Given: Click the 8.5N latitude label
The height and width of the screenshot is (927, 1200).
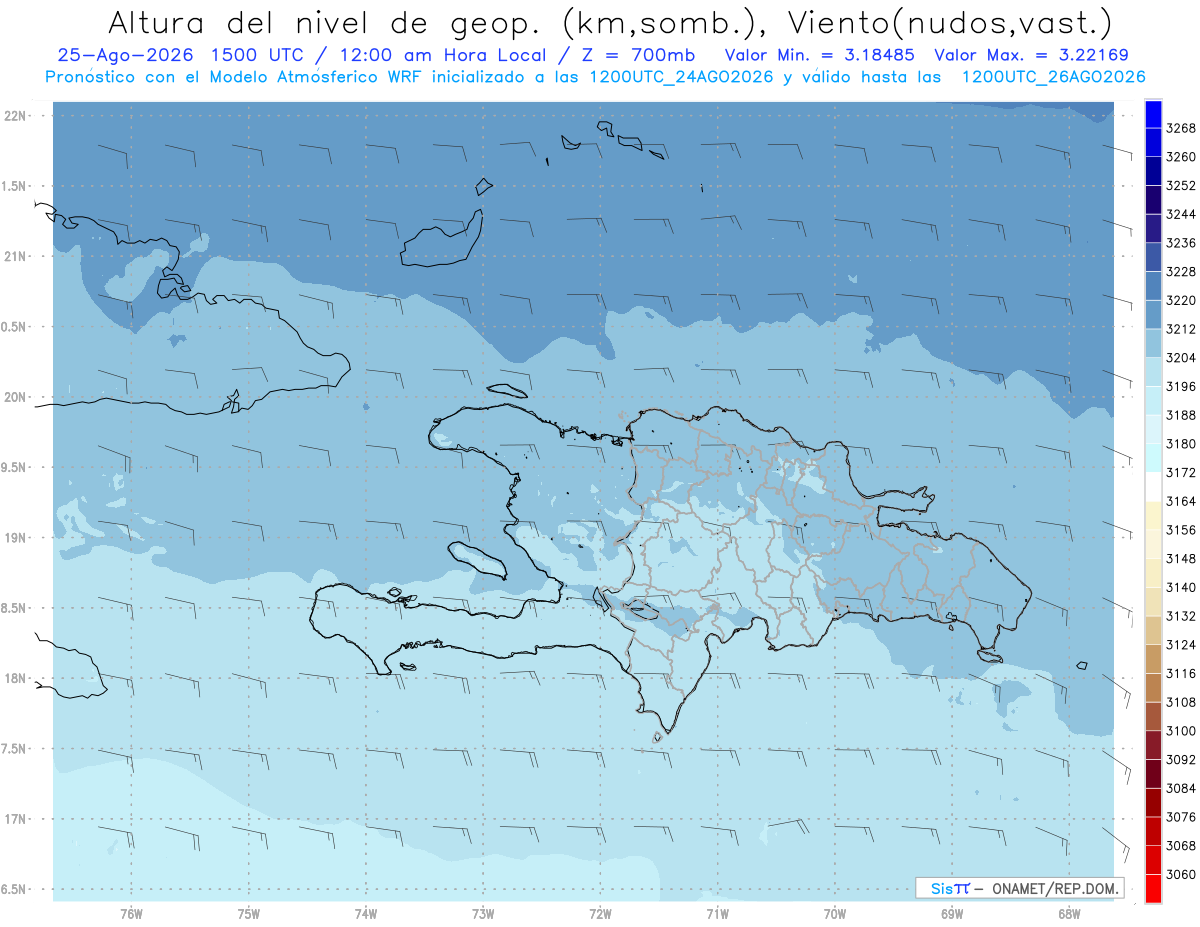Looking at the screenshot, I should click(14, 608).
